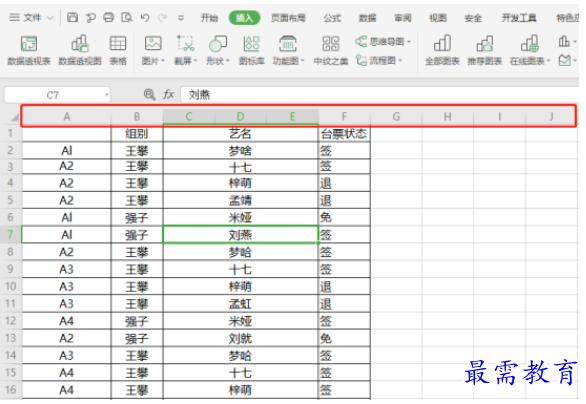Click the selected cell containing 刘燕
The image size is (586, 404).
tap(240, 235)
